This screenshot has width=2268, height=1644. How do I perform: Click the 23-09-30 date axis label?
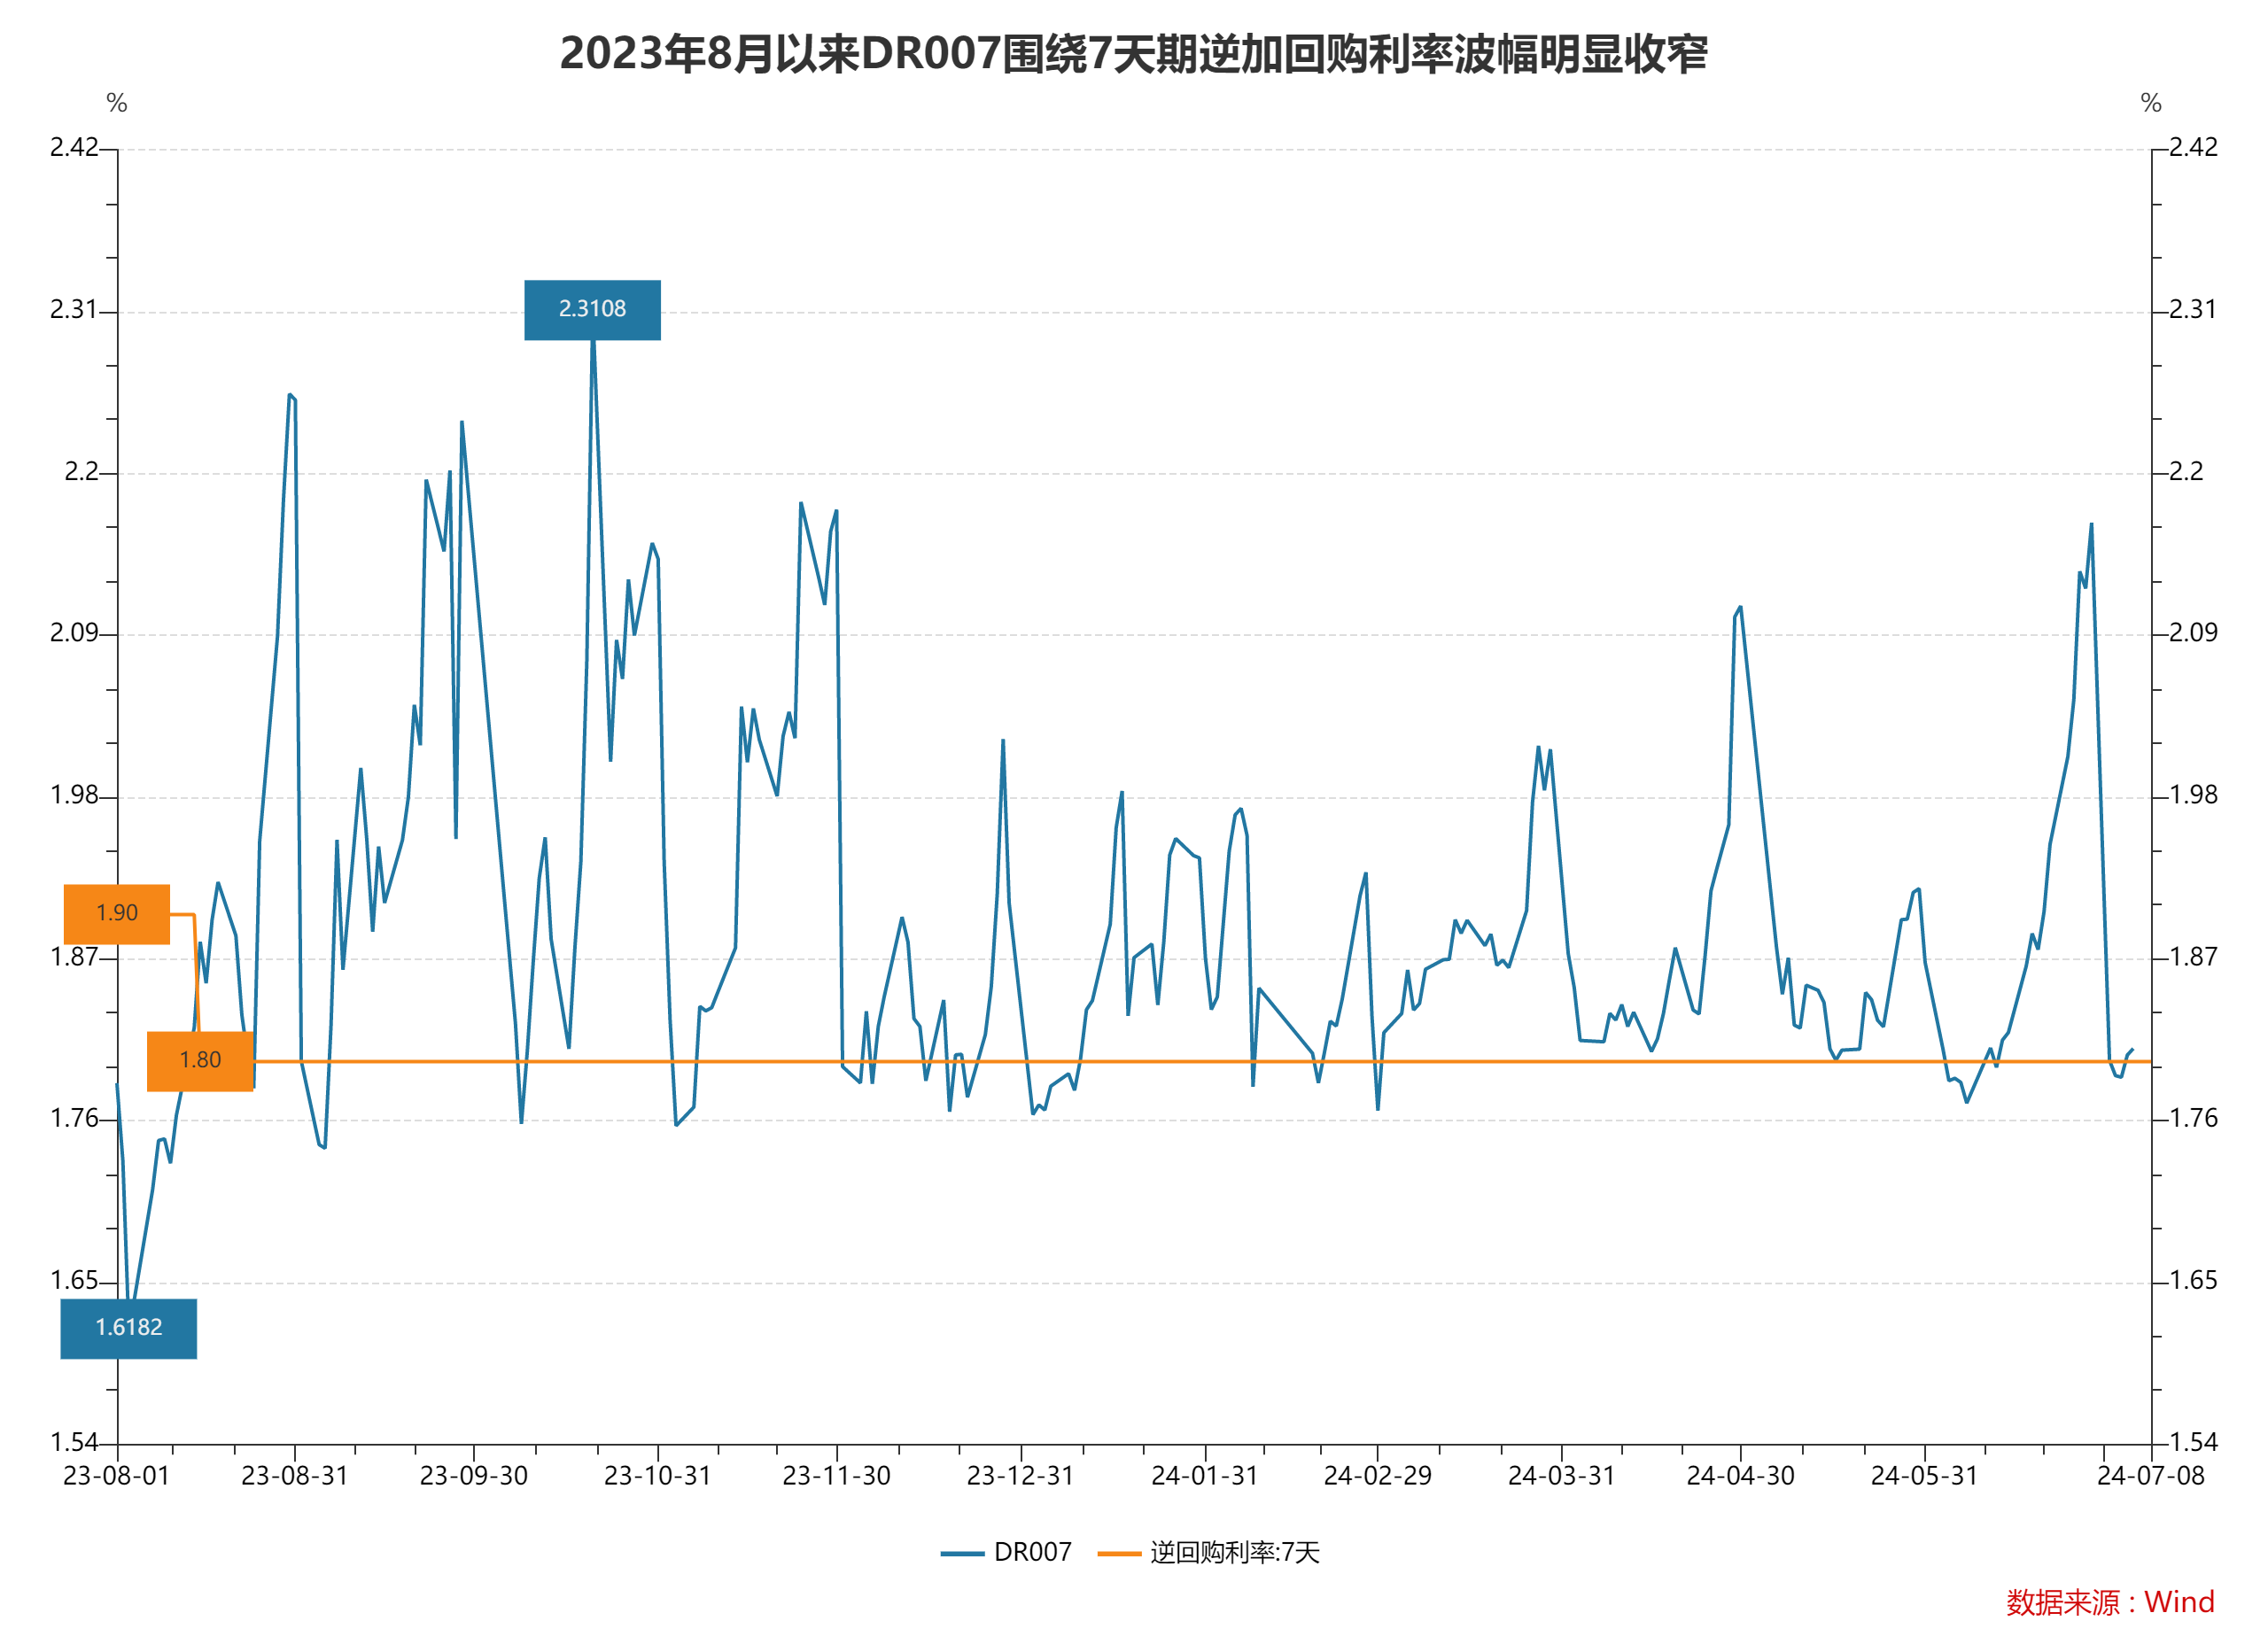click(474, 1476)
